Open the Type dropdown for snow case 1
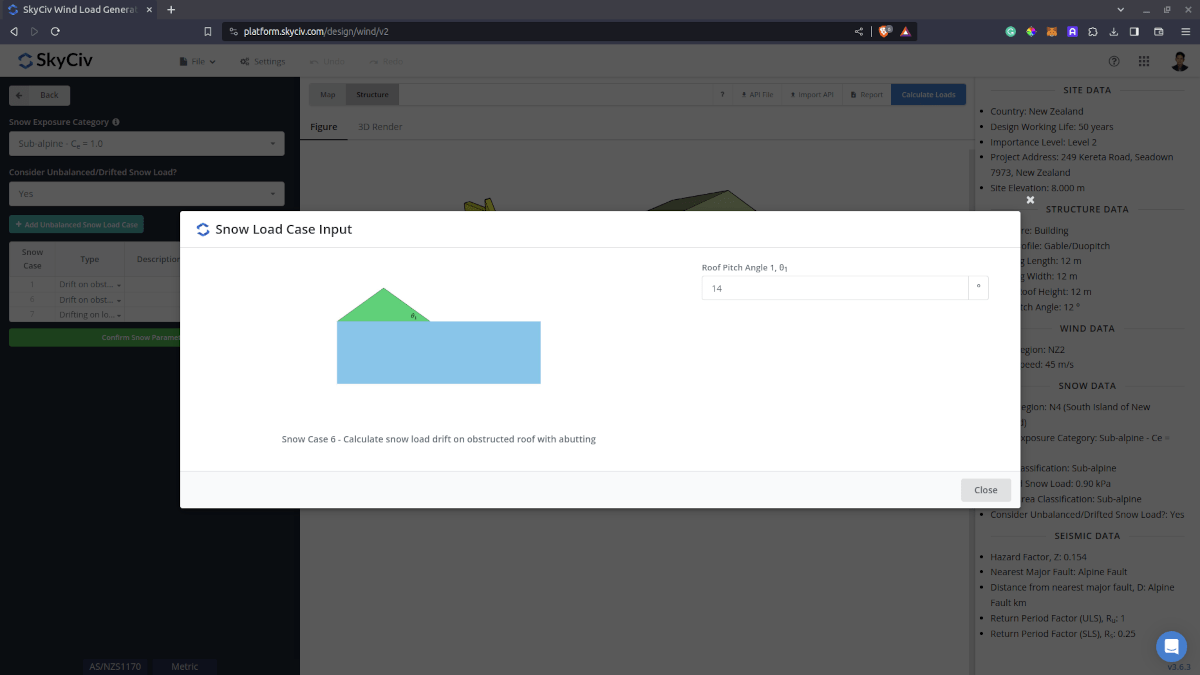Viewport: 1200px width, 675px height. pos(90,285)
